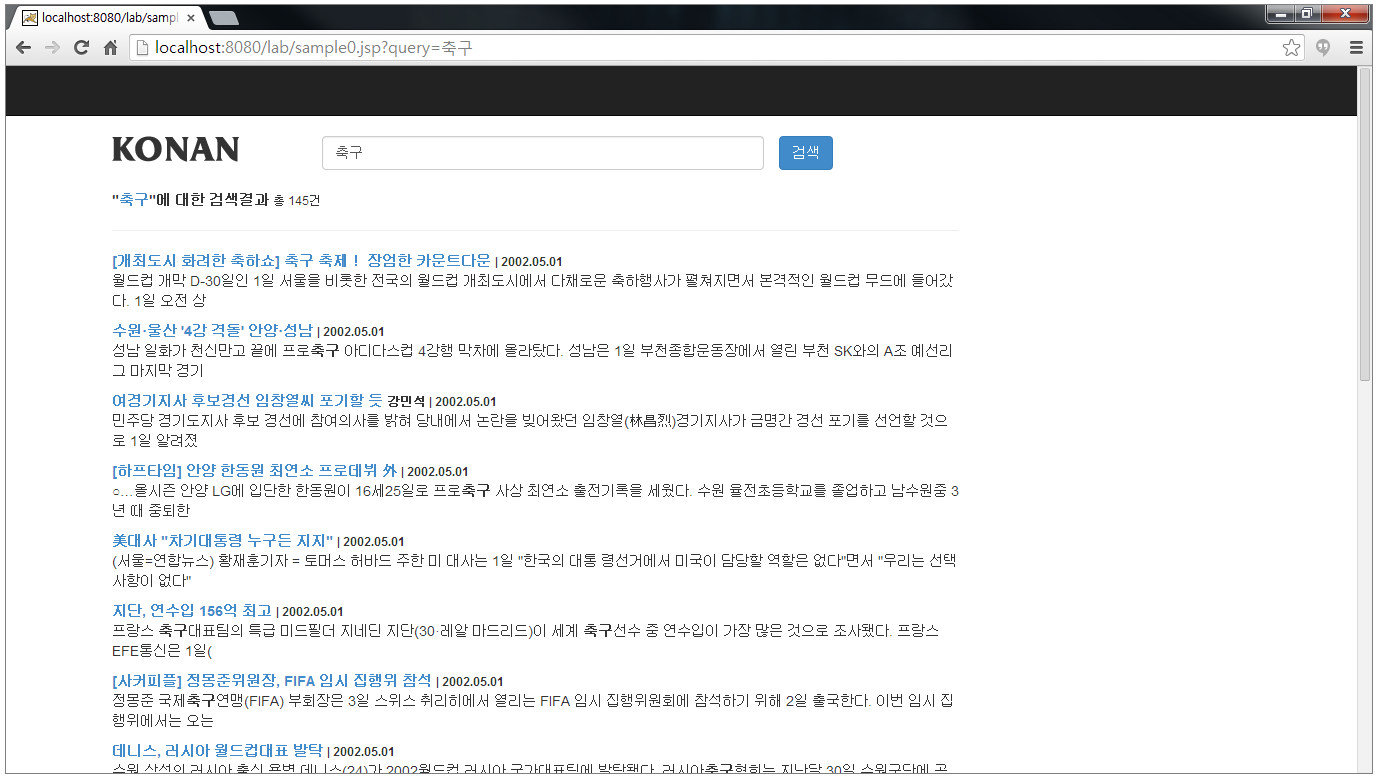Click the snippet starting 민주당 경기도지사 후보
The width and height of the screenshot is (1376, 777).
530,430
